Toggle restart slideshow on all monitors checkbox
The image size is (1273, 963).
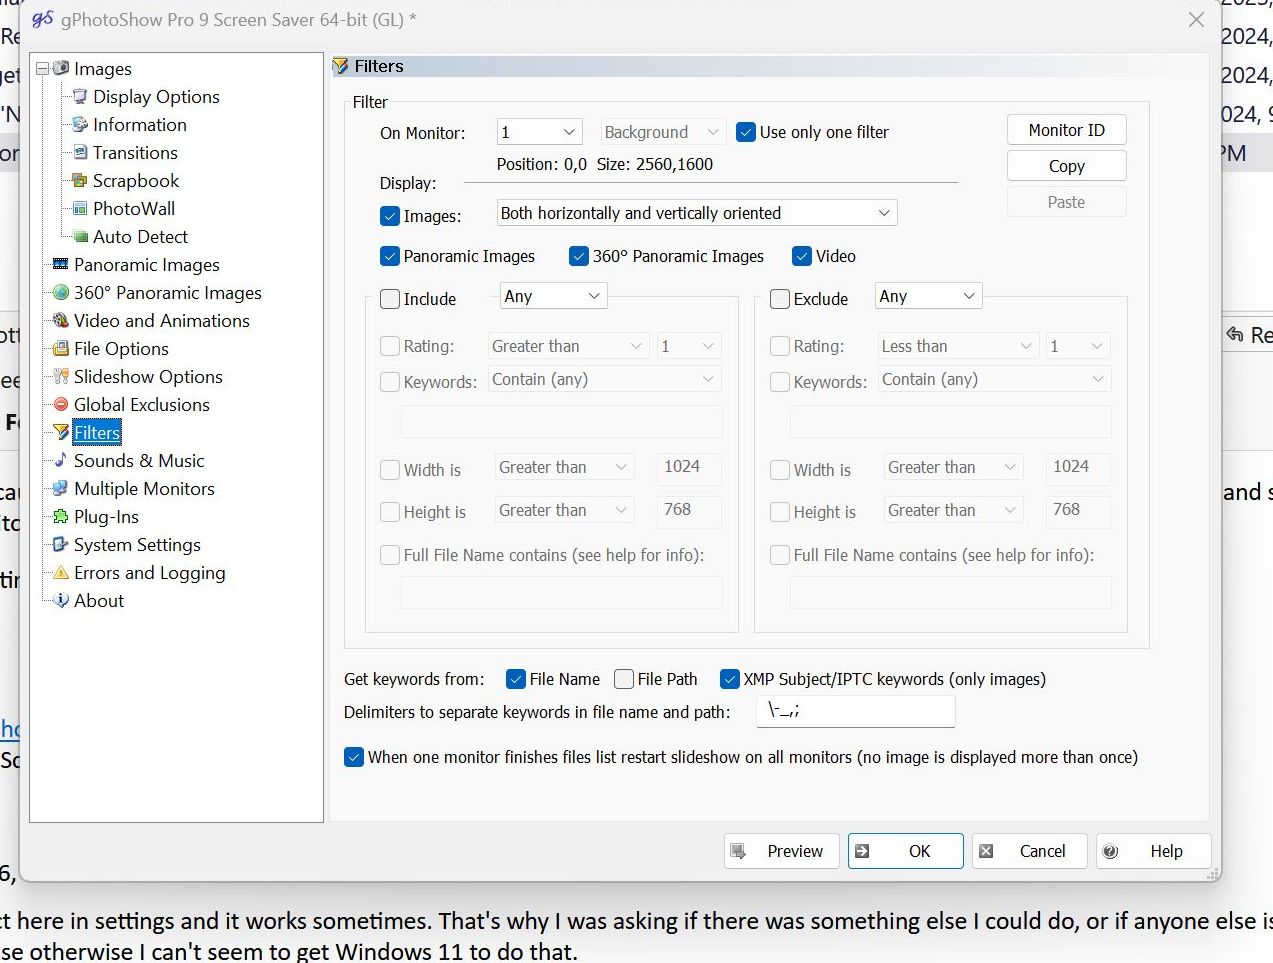click(353, 757)
